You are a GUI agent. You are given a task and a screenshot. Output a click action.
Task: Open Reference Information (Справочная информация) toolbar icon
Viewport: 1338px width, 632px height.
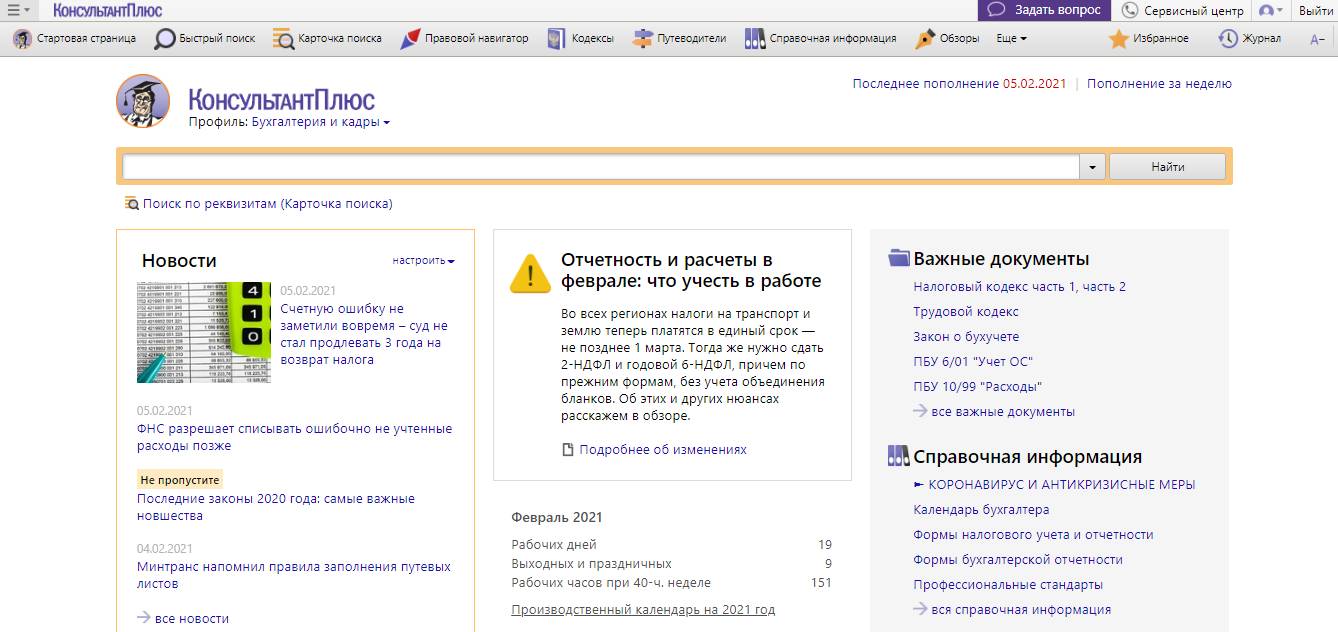[x=755, y=39]
